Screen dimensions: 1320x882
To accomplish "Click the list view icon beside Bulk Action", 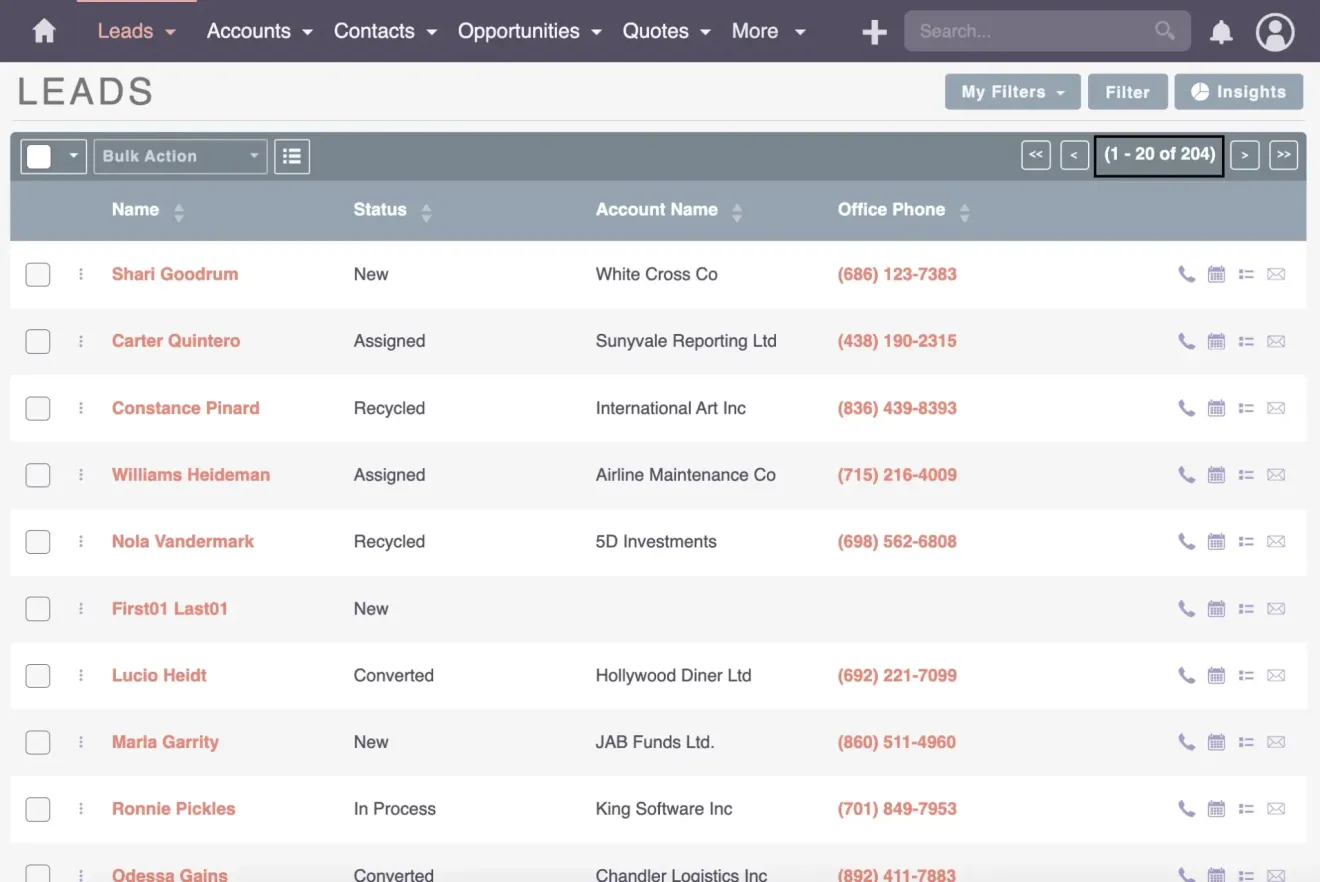I will coord(292,156).
